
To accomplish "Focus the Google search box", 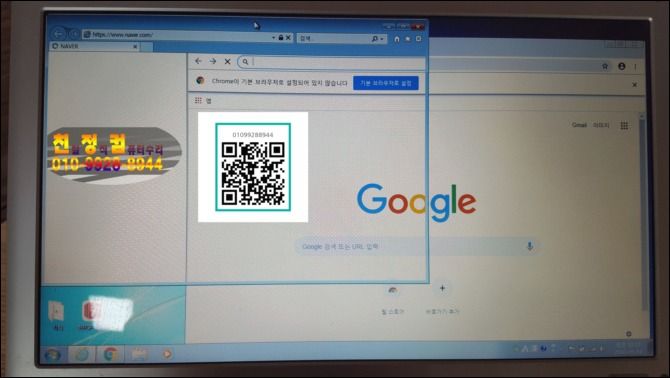I will tap(417, 247).
